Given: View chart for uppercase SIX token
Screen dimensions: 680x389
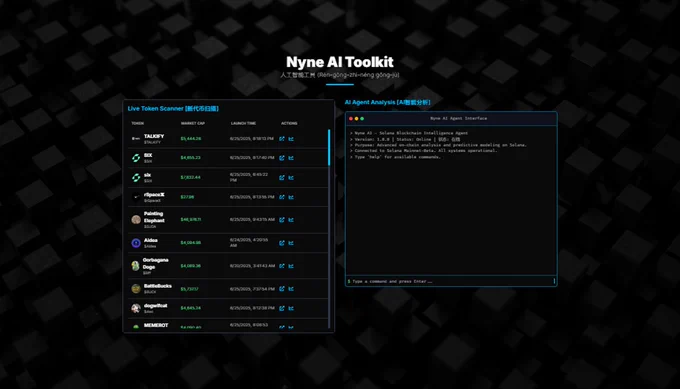Looking at the screenshot, I should coord(291,158).
